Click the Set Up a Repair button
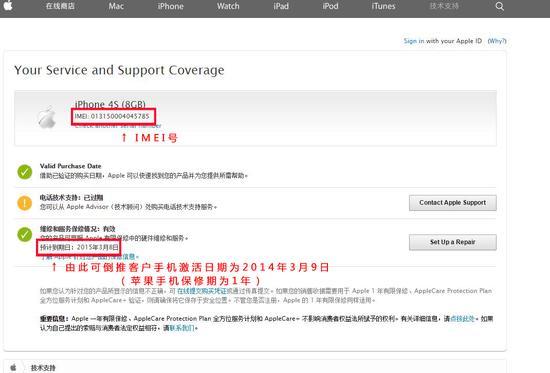Image resolution: width=550 pixels, height=373 pixels. pos(452,242)
